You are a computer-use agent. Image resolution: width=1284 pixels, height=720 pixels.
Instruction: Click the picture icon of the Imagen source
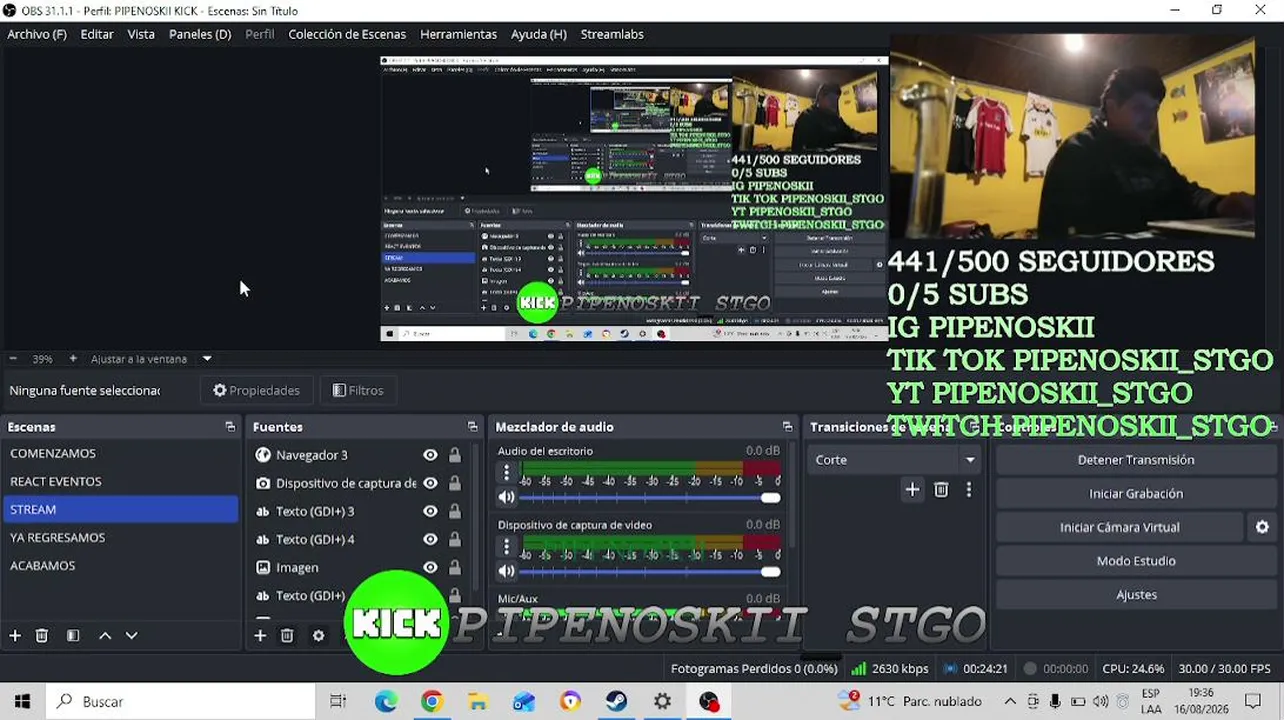coord(263,567)
